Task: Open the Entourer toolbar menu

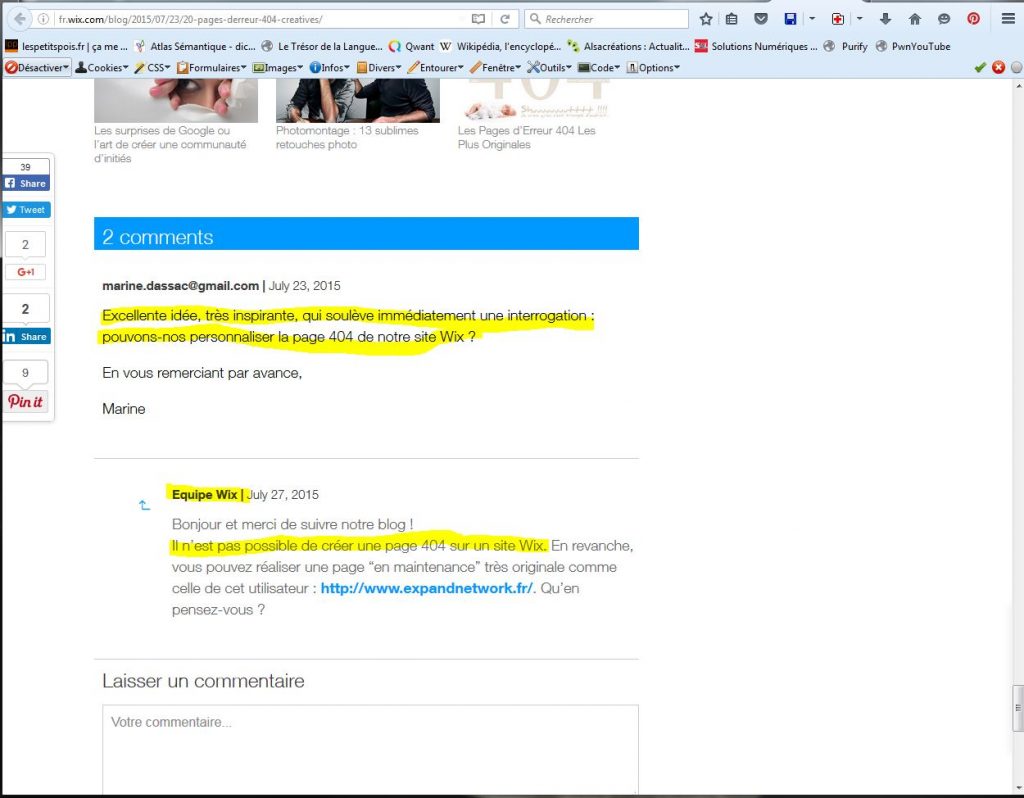Action: pos(436,67)
